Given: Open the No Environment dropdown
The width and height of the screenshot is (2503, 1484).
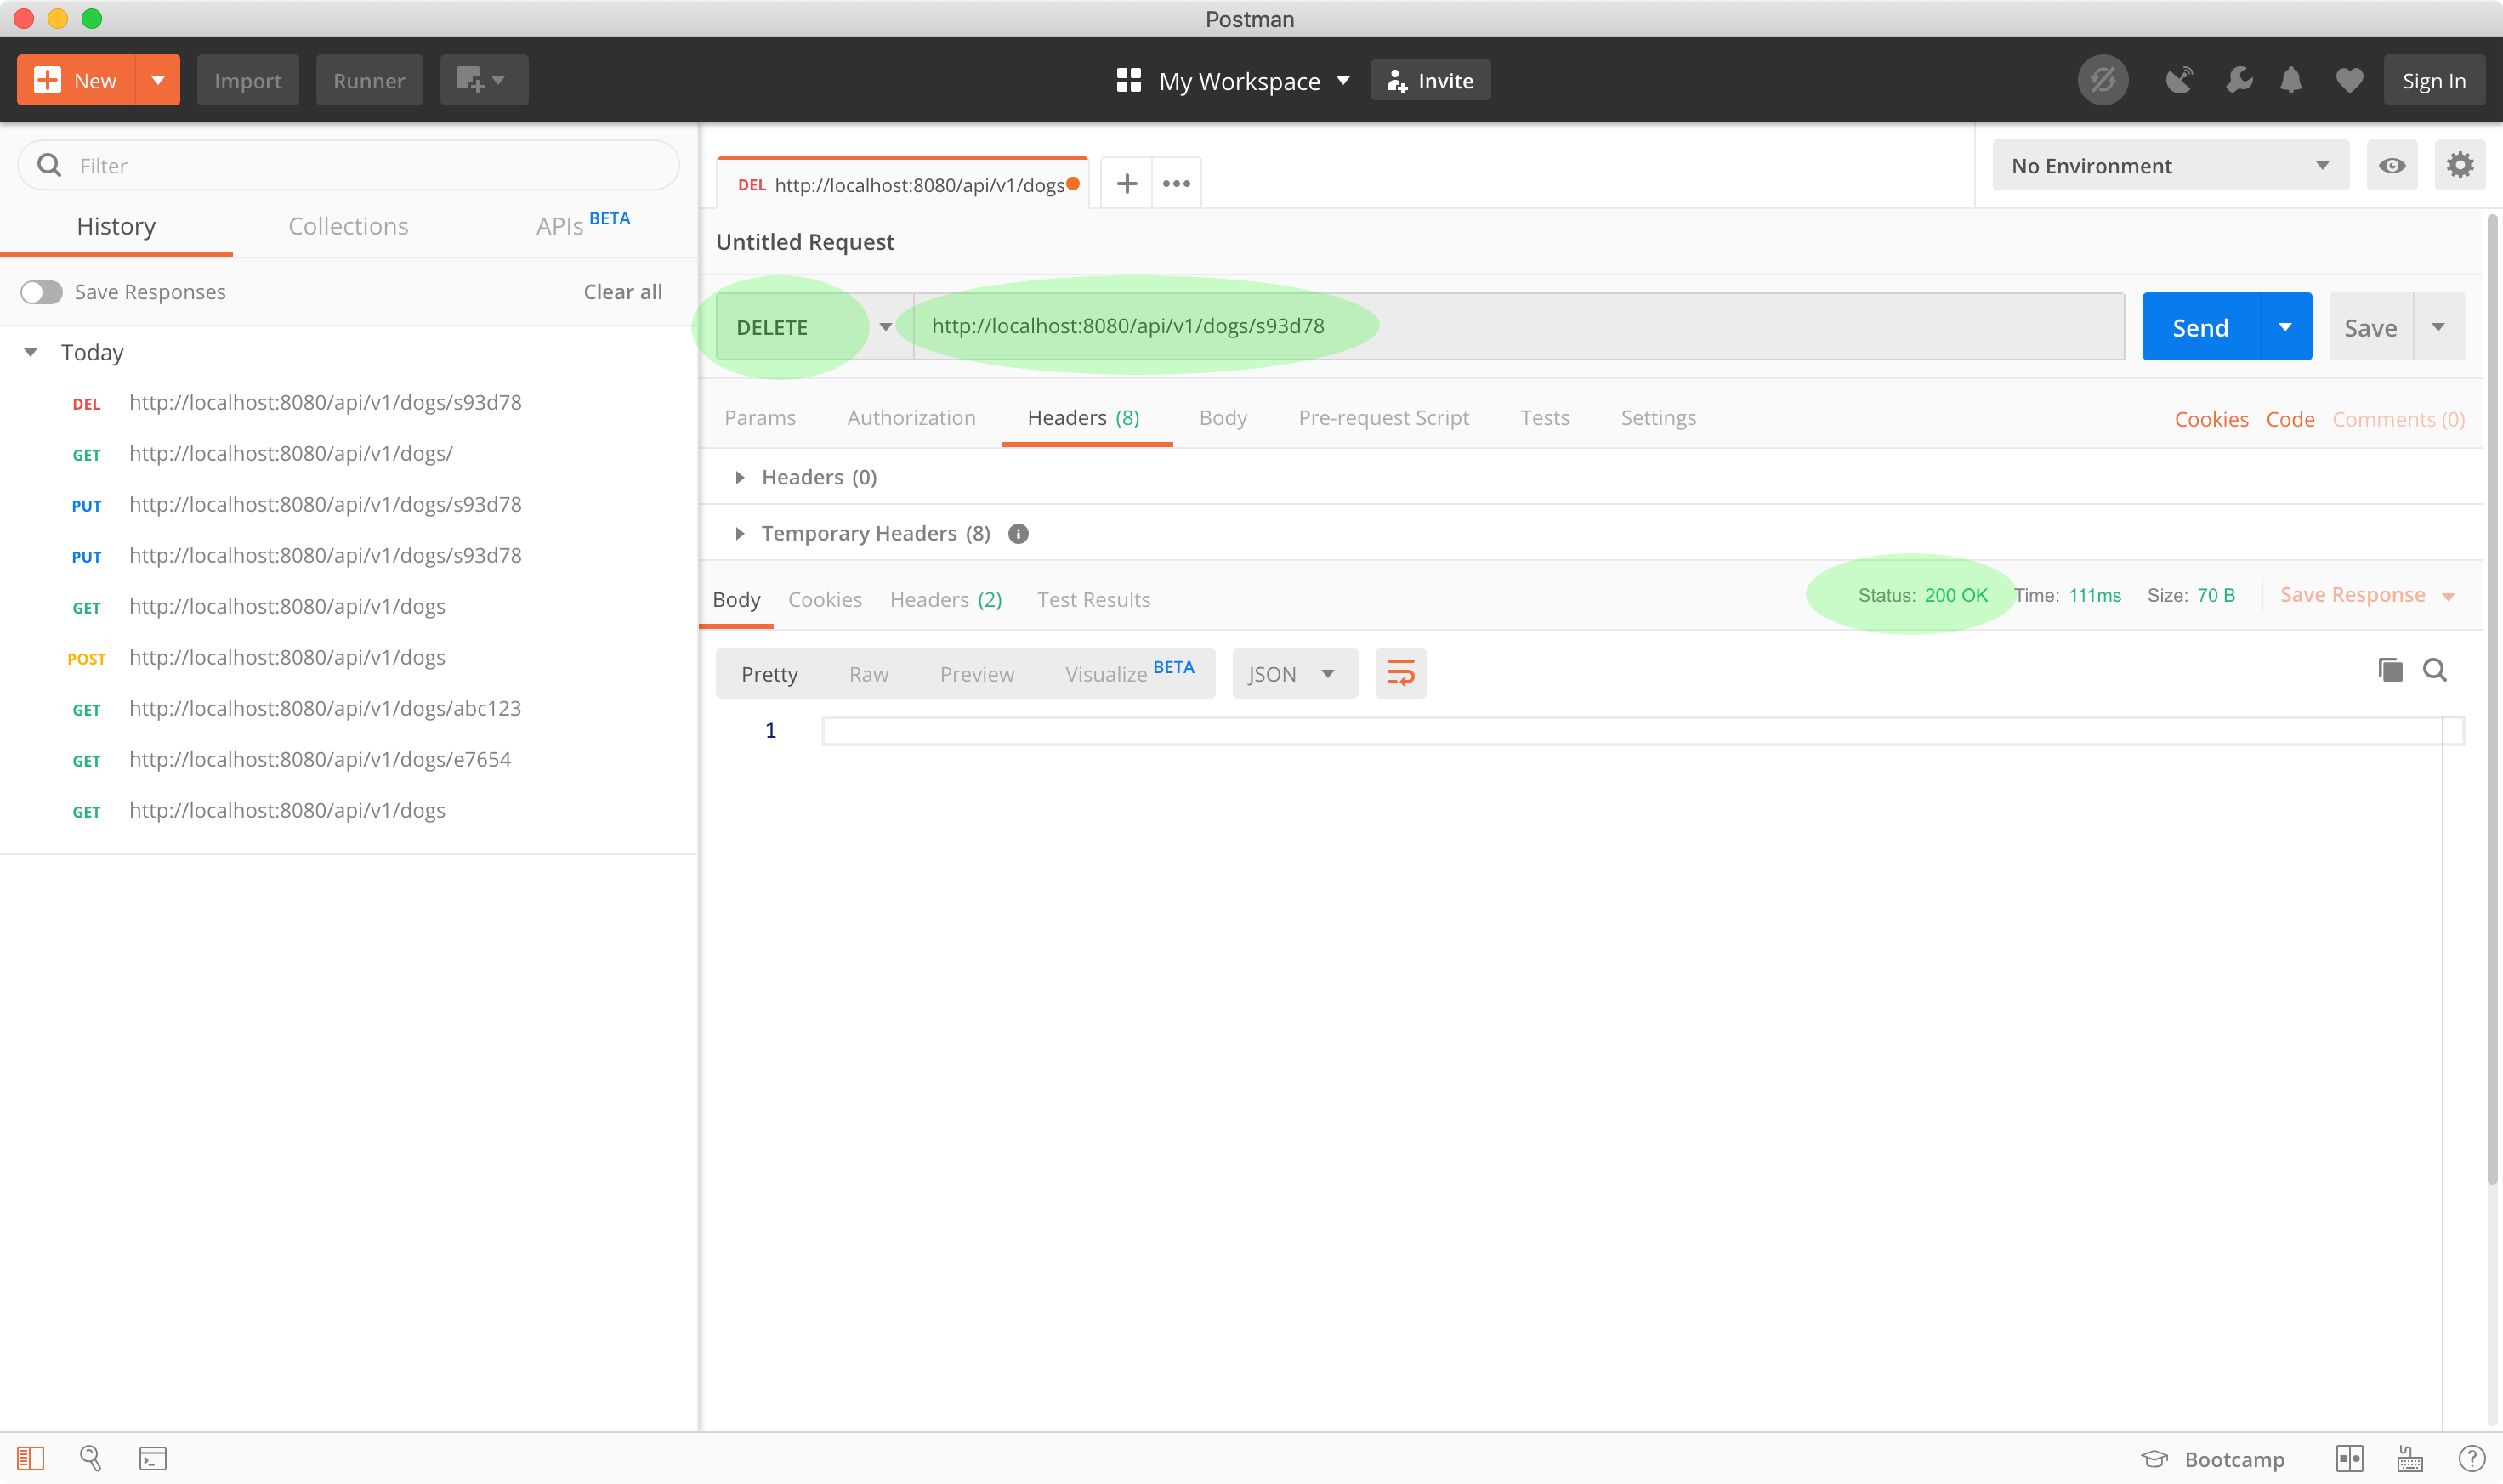Looking at the screenshot, I should [2169, 166].
